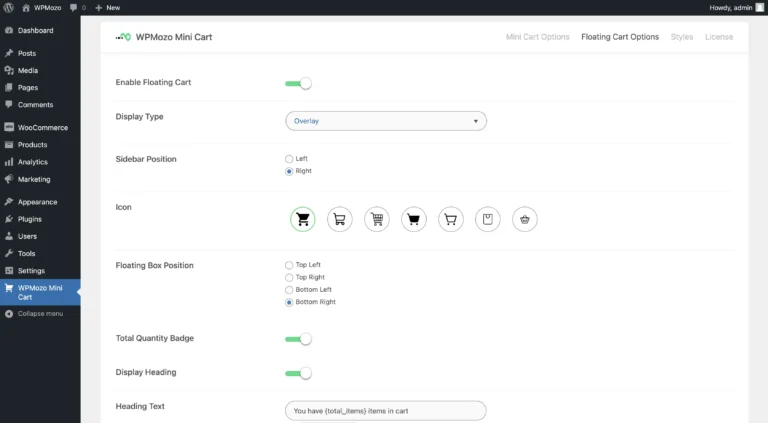Select Right sidebar position
The height and width of the screenshot is (423, 768).
pyautogui.click(x=289, y=171)
